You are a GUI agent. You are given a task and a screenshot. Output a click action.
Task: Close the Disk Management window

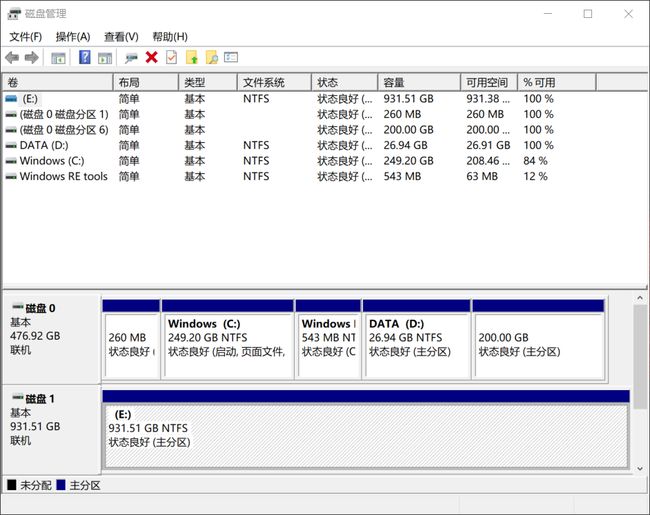[628, 14]
